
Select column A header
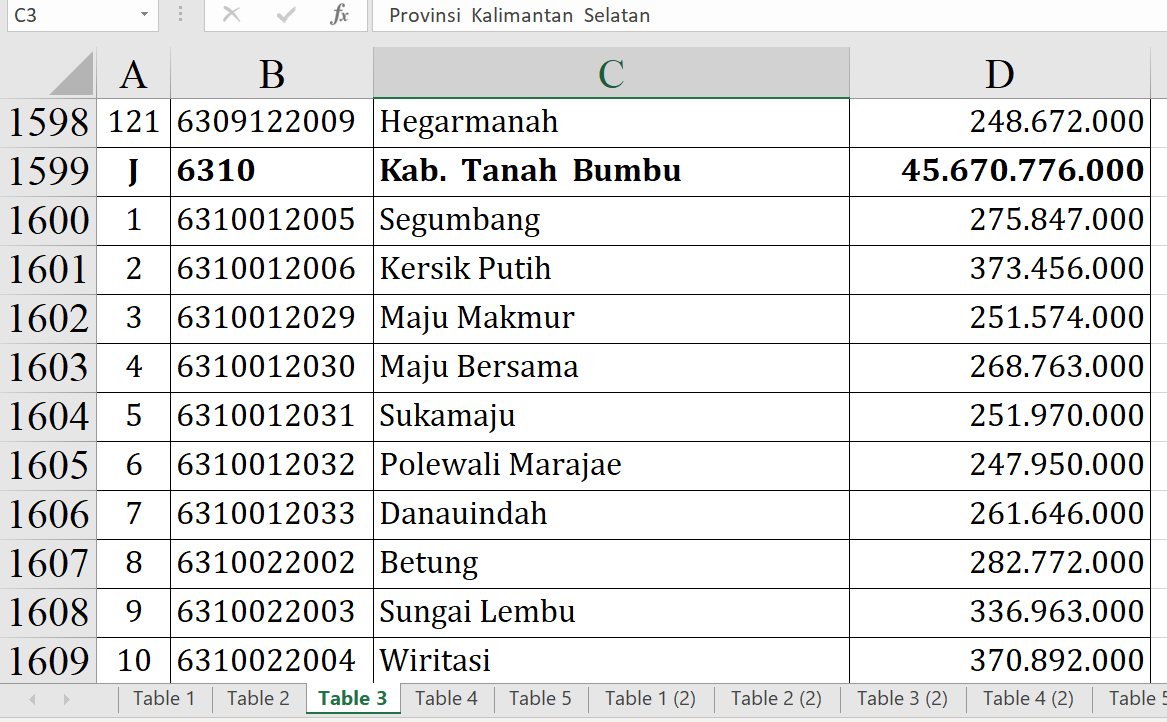tap(133, 74)
